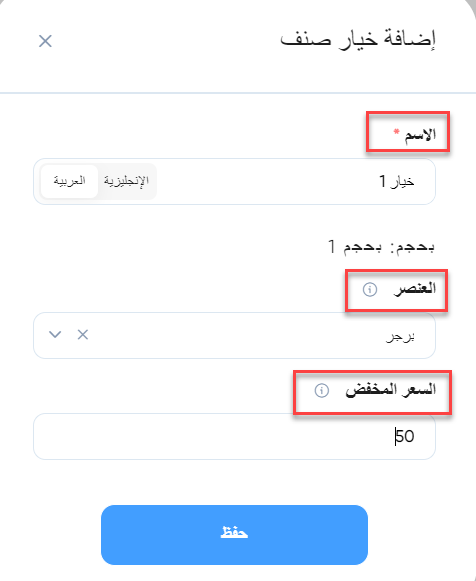Click the dialog title إضافة خيار صنف
The width and height of the screenshot is (476, 581).
tap(358, 40)
